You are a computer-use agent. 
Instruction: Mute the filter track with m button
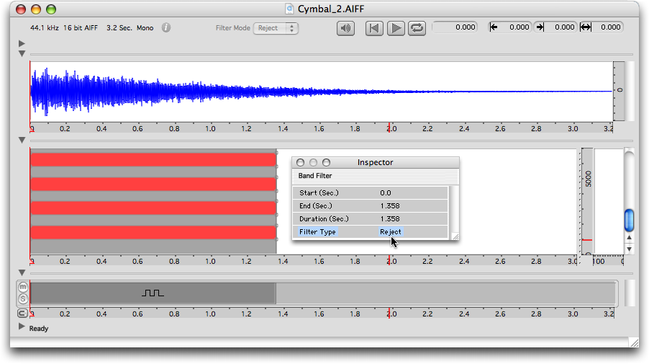[23, 287]
